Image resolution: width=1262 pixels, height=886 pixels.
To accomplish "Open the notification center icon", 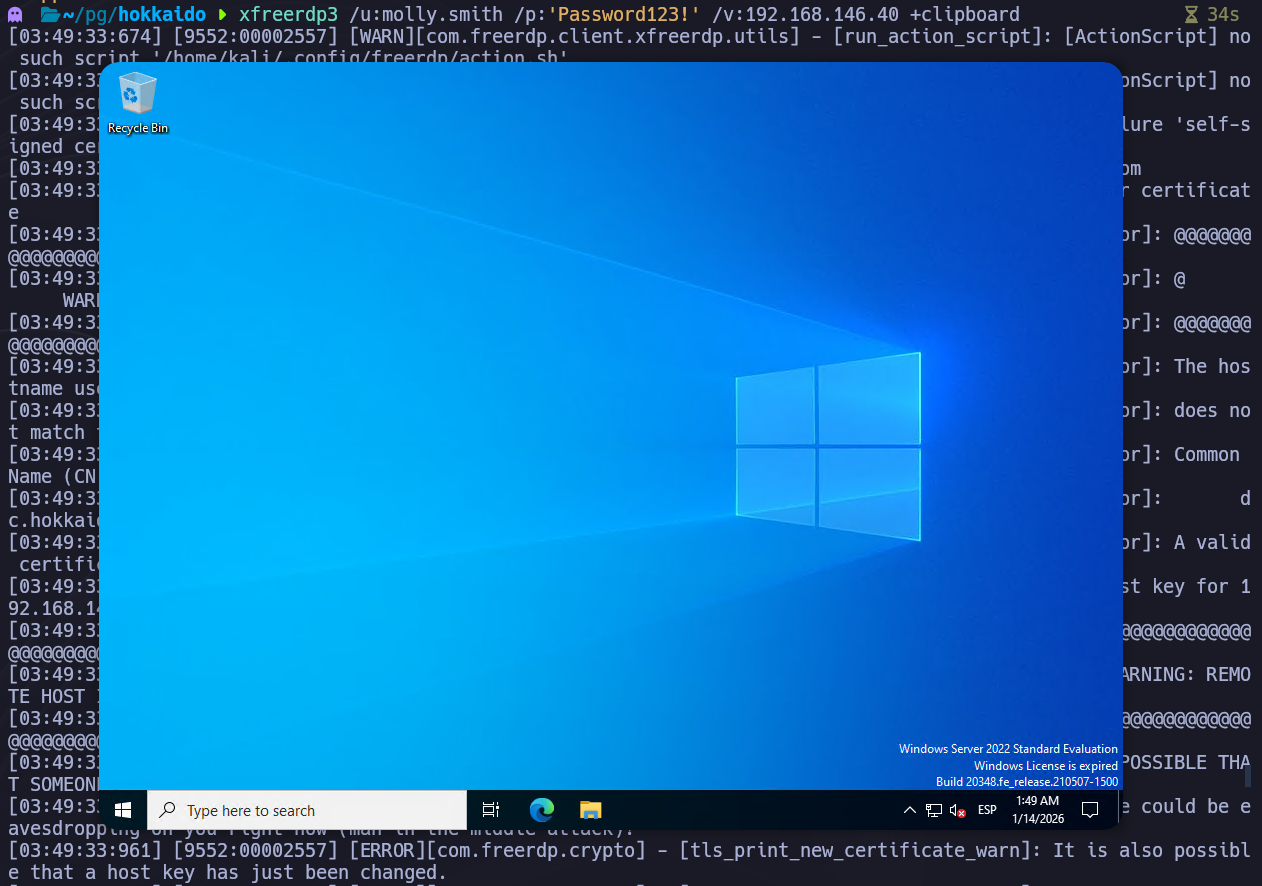I will pyautogui.click(x=1091, y=810).
